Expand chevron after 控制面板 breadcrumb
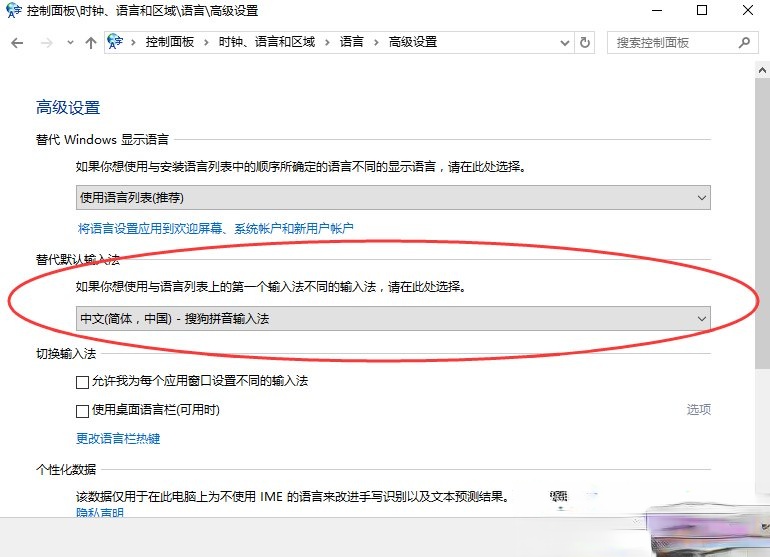The image size is (770, 557). (x=206, y=43)
